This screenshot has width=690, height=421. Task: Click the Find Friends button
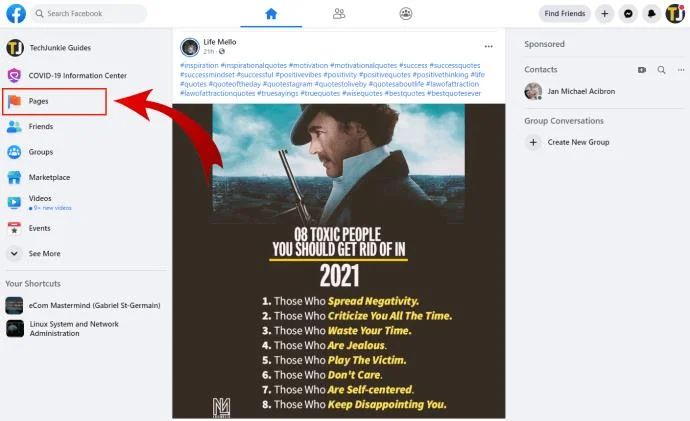click(x=565, y=14)
